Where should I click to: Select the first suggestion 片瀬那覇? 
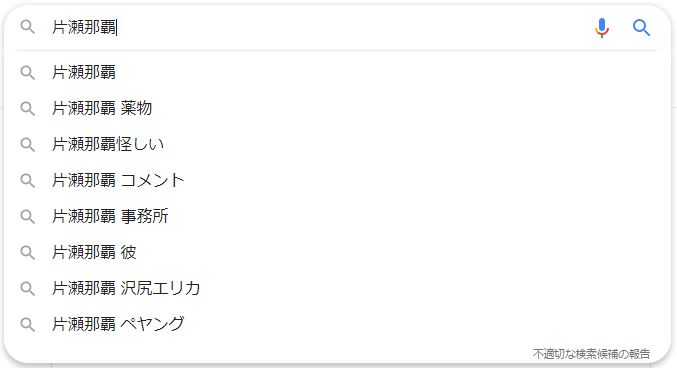[x=338, y=72]
